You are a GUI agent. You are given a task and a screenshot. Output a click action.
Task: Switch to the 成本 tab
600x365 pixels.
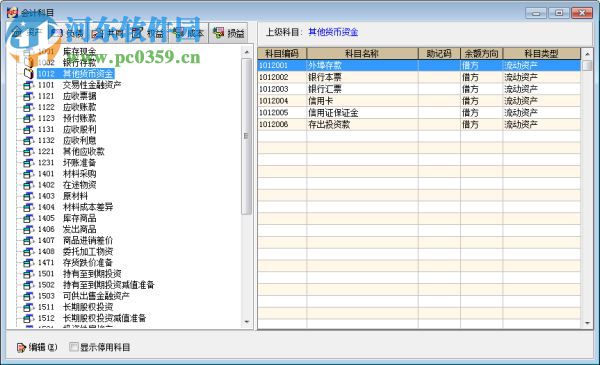[188, 33]
